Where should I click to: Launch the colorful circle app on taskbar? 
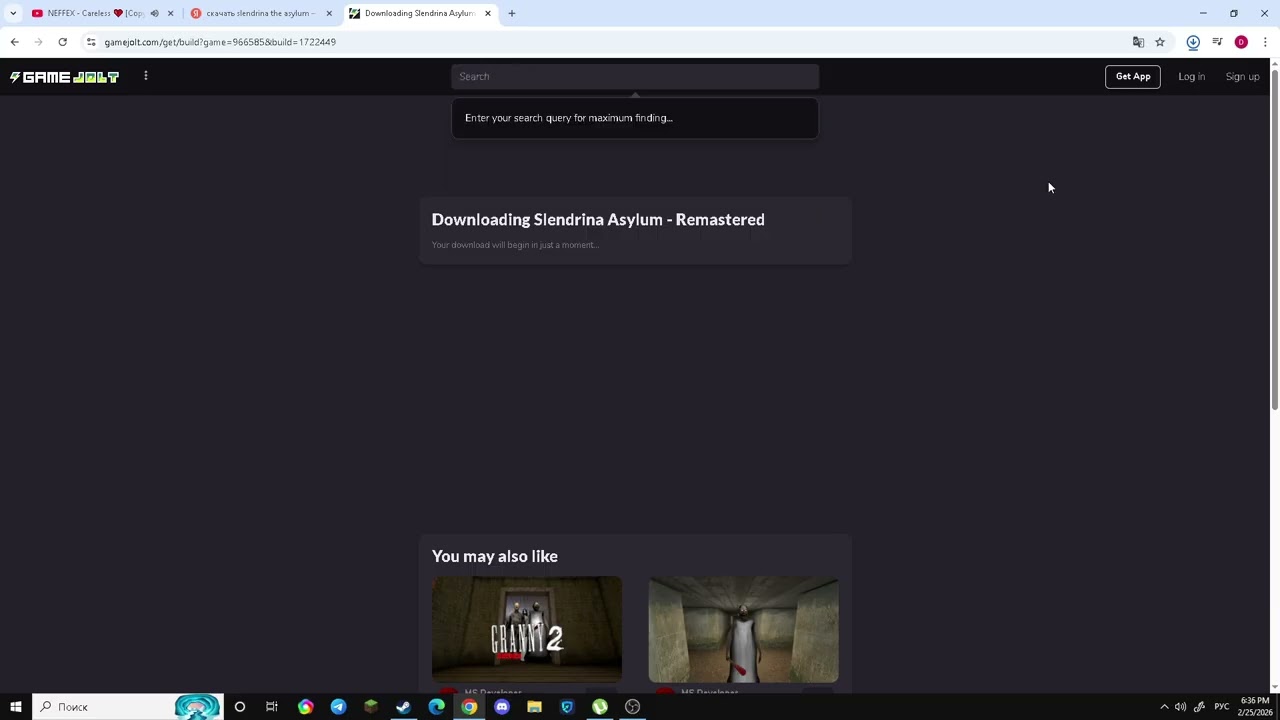[306, 707]
